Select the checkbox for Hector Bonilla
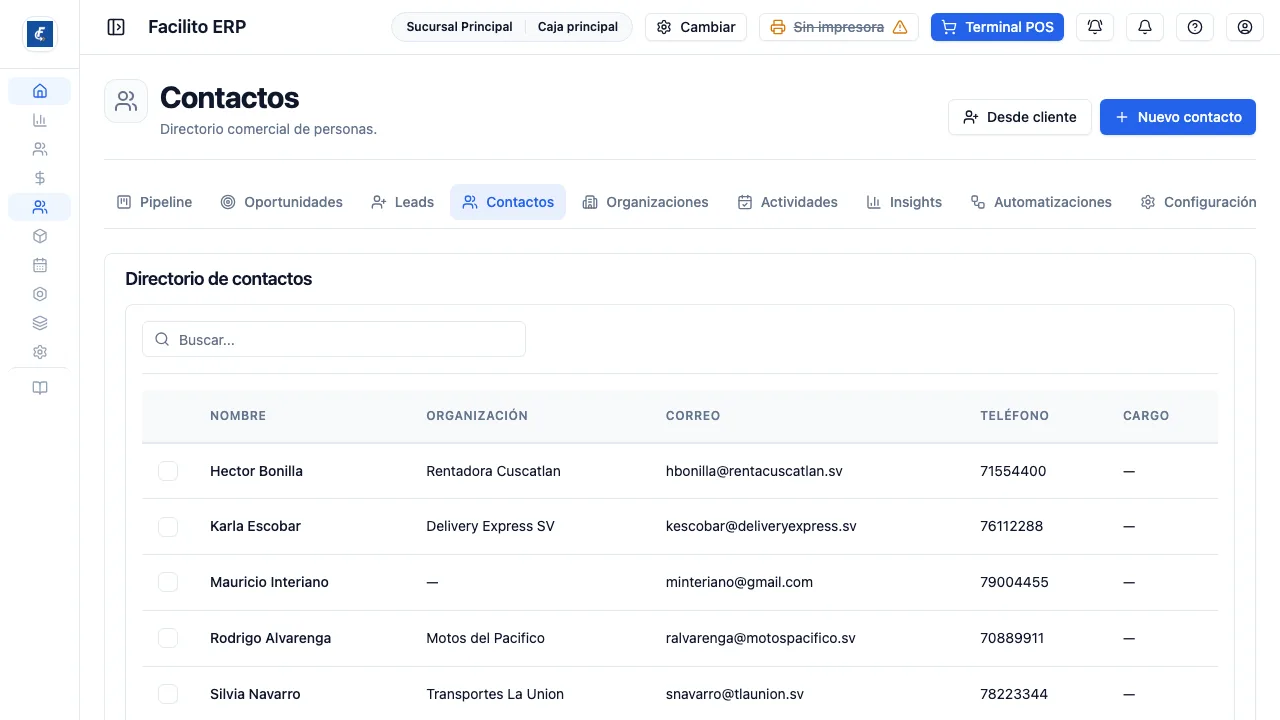This screenshot has height=720, width=1280. [x=168, y=471]
